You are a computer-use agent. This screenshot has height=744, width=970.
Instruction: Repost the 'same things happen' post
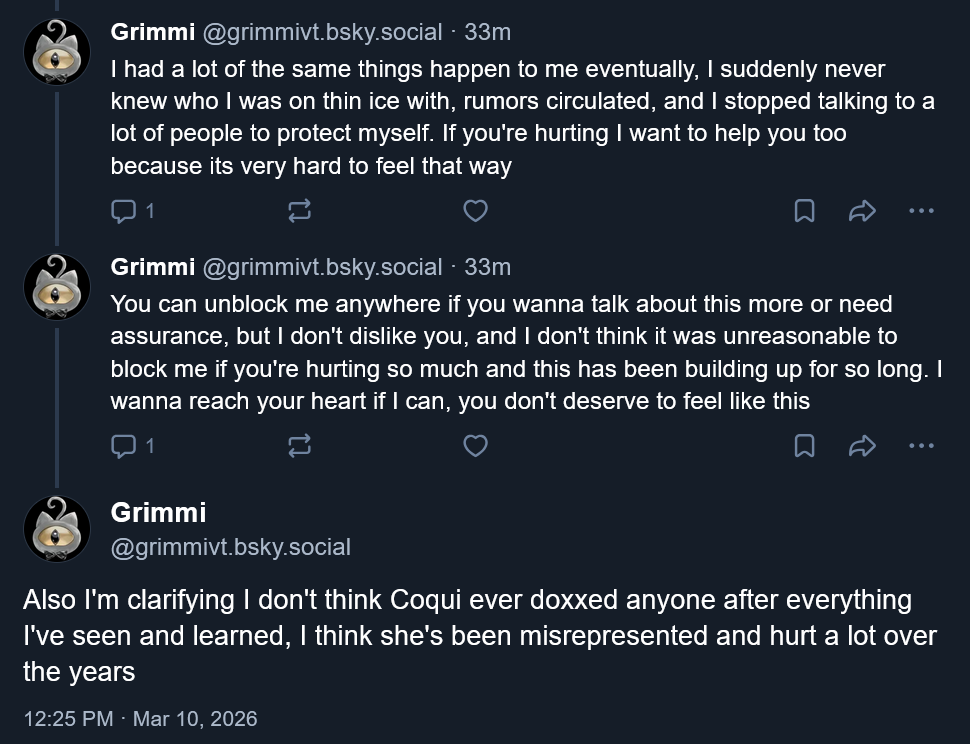point(299,211)
